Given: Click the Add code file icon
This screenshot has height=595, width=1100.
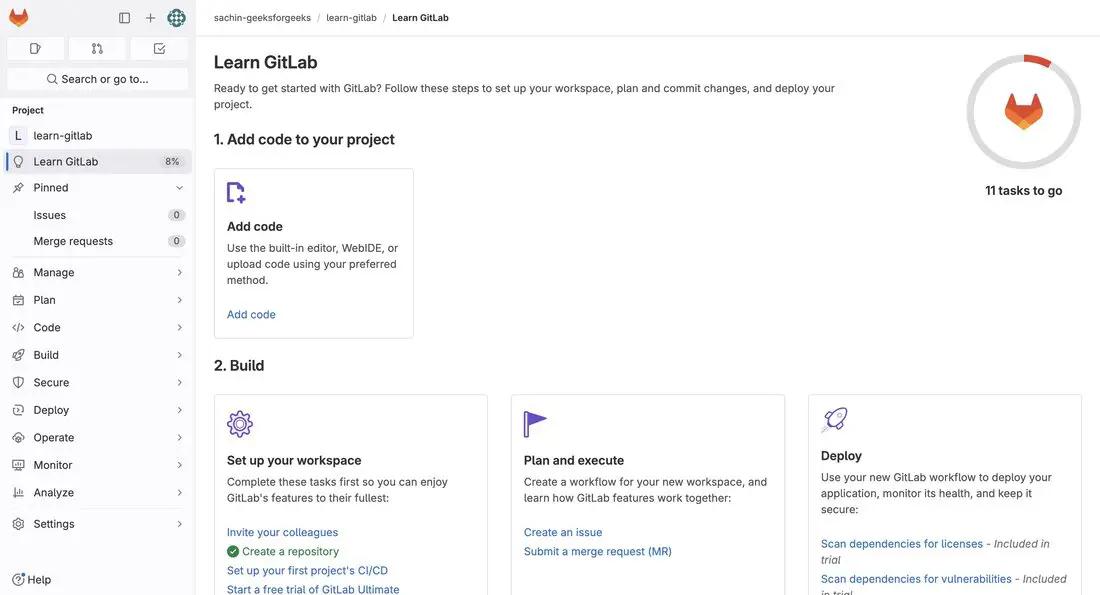Looking at the screenshot, I should coord(236,193).
